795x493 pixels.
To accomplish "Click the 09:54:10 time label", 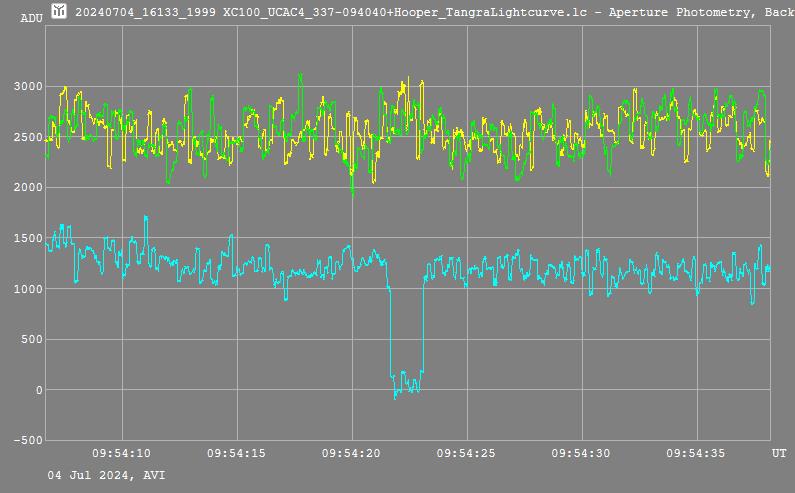I will coord(121,453).
